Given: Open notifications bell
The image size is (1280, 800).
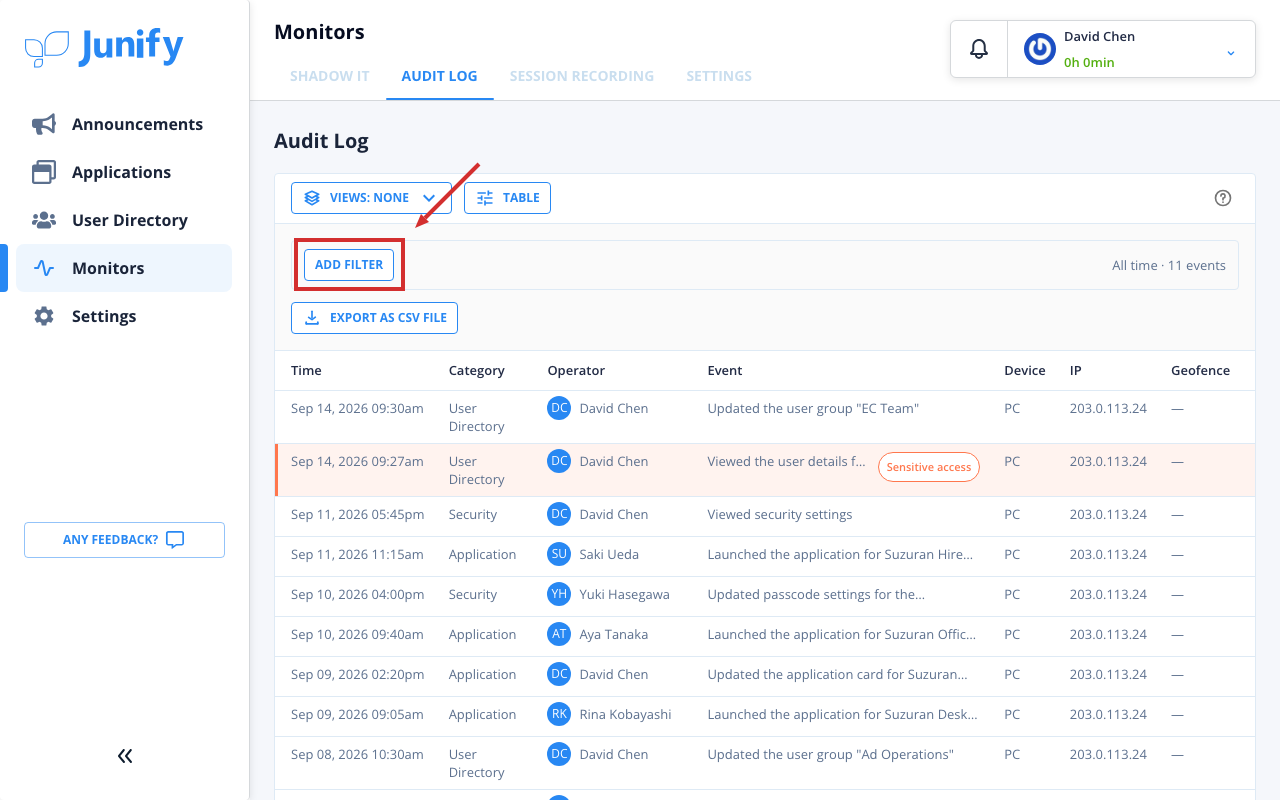Looking at the screenshot, I should [979, 48].
